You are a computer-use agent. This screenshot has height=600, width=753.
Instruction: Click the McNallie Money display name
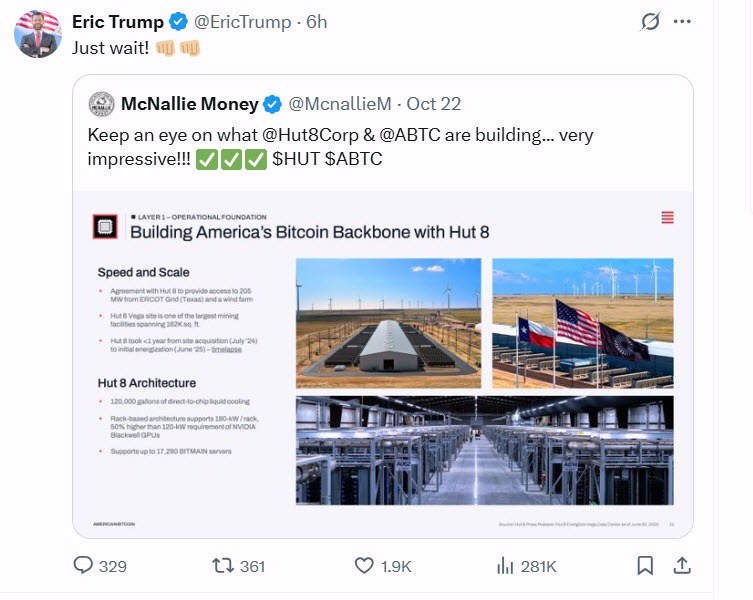(x=188, y=104)
